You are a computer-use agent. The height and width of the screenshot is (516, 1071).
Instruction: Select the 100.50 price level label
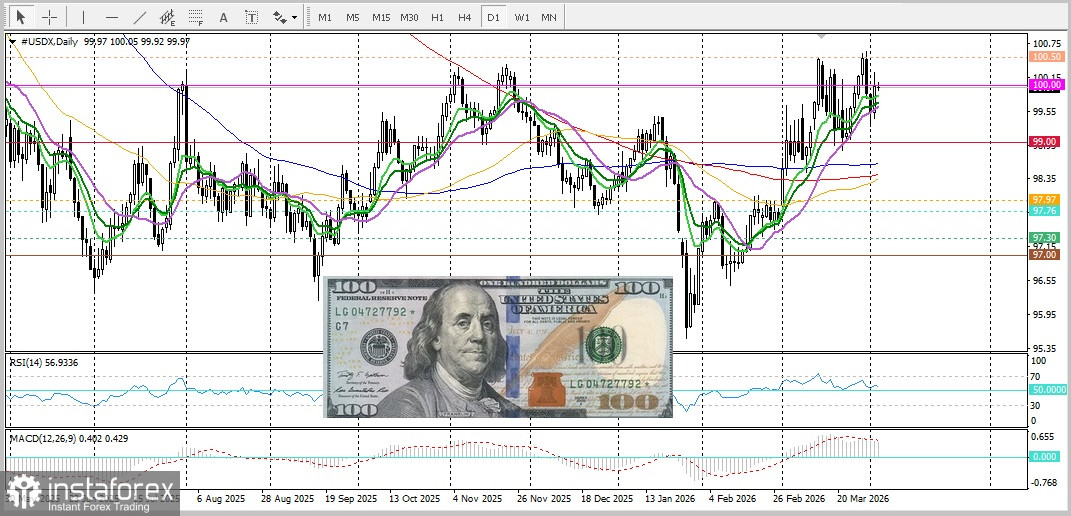(x=1046, y=57)
